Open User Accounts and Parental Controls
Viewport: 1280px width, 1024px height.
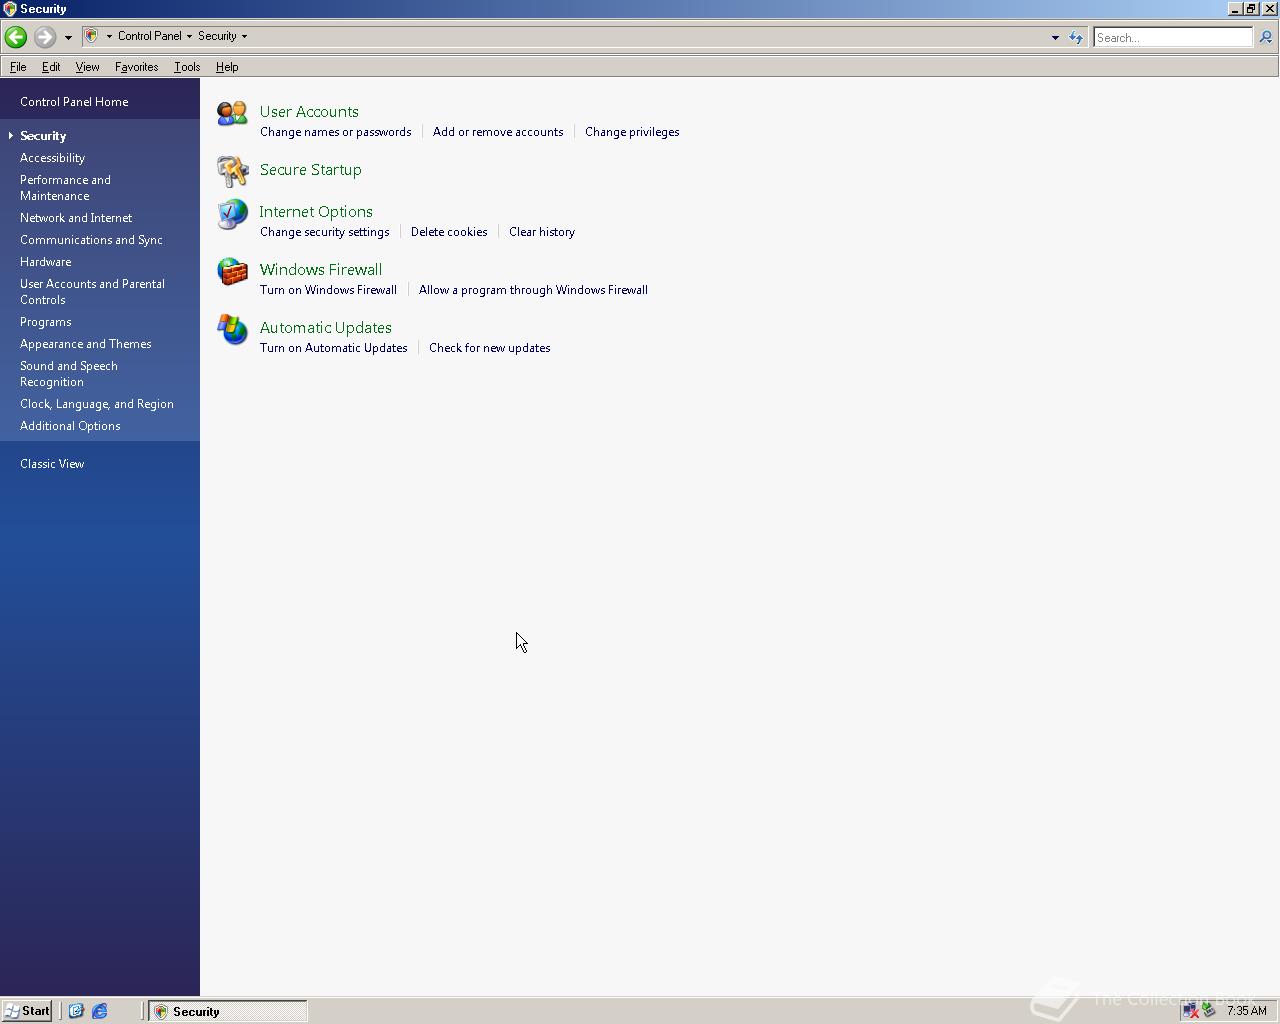tap(92, 292)
